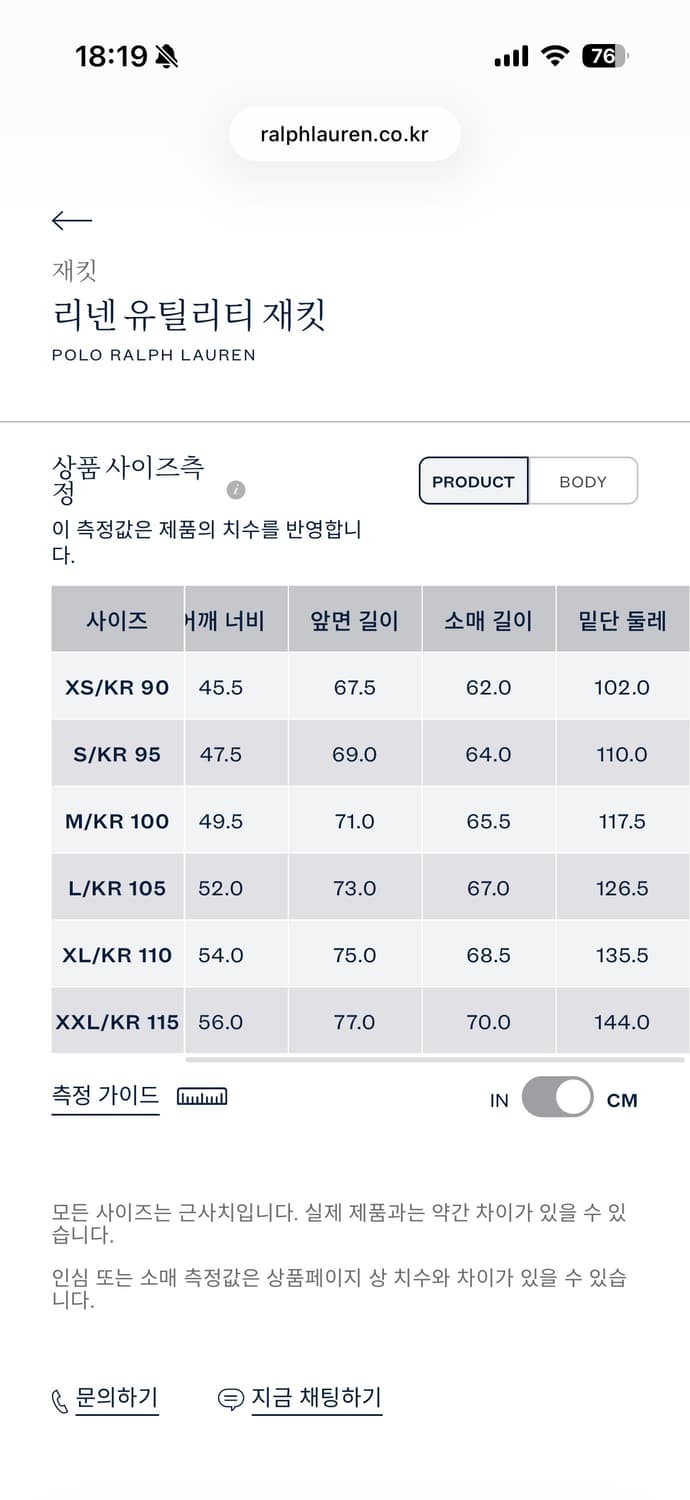The height and width of the screenshot is (1500, 690).
Task: Select the XXL/KR 115 size row
Action: [x=116, y=1021]
